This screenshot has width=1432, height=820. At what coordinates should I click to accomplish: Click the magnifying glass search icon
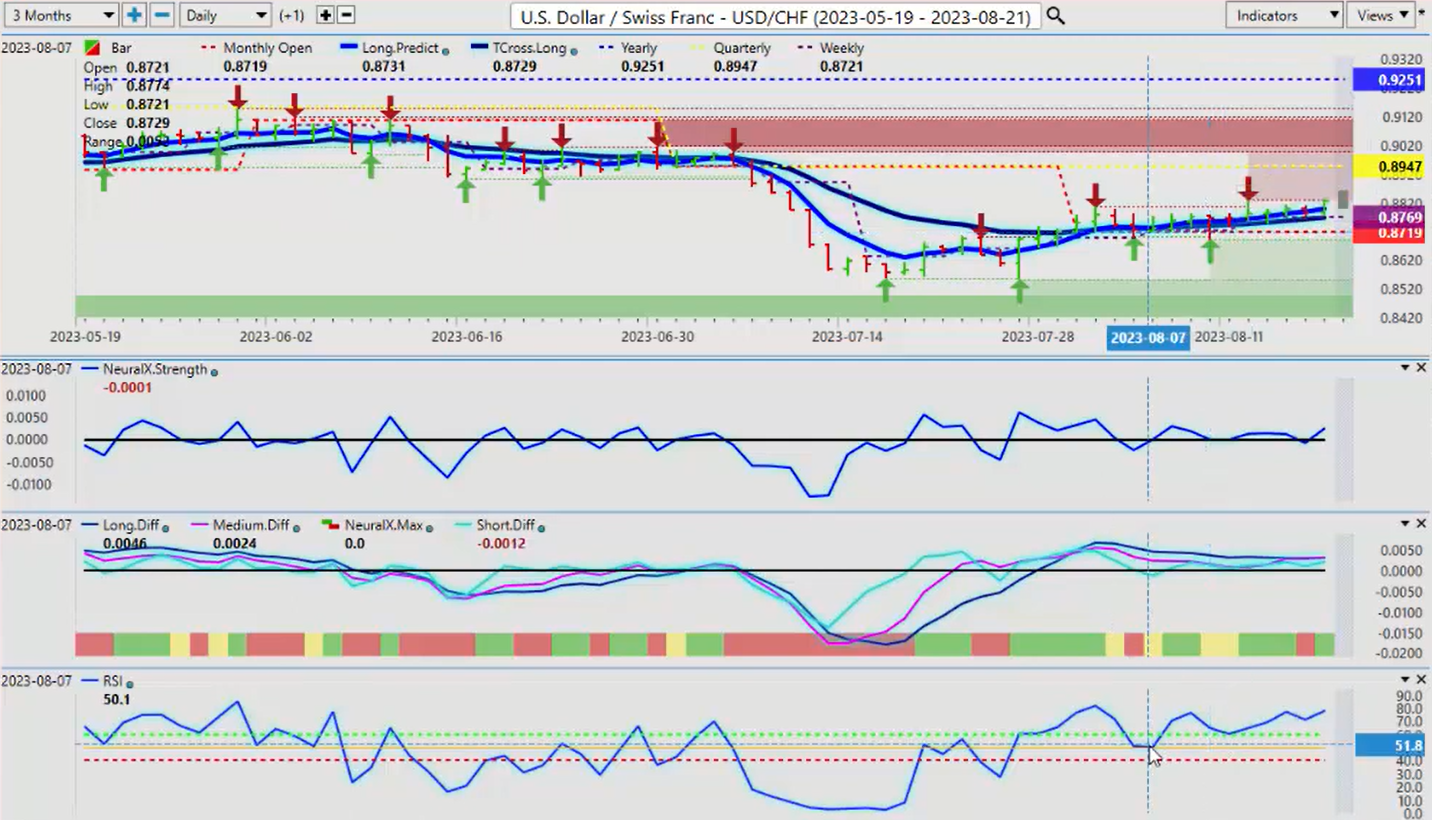tap(1055, 16)
